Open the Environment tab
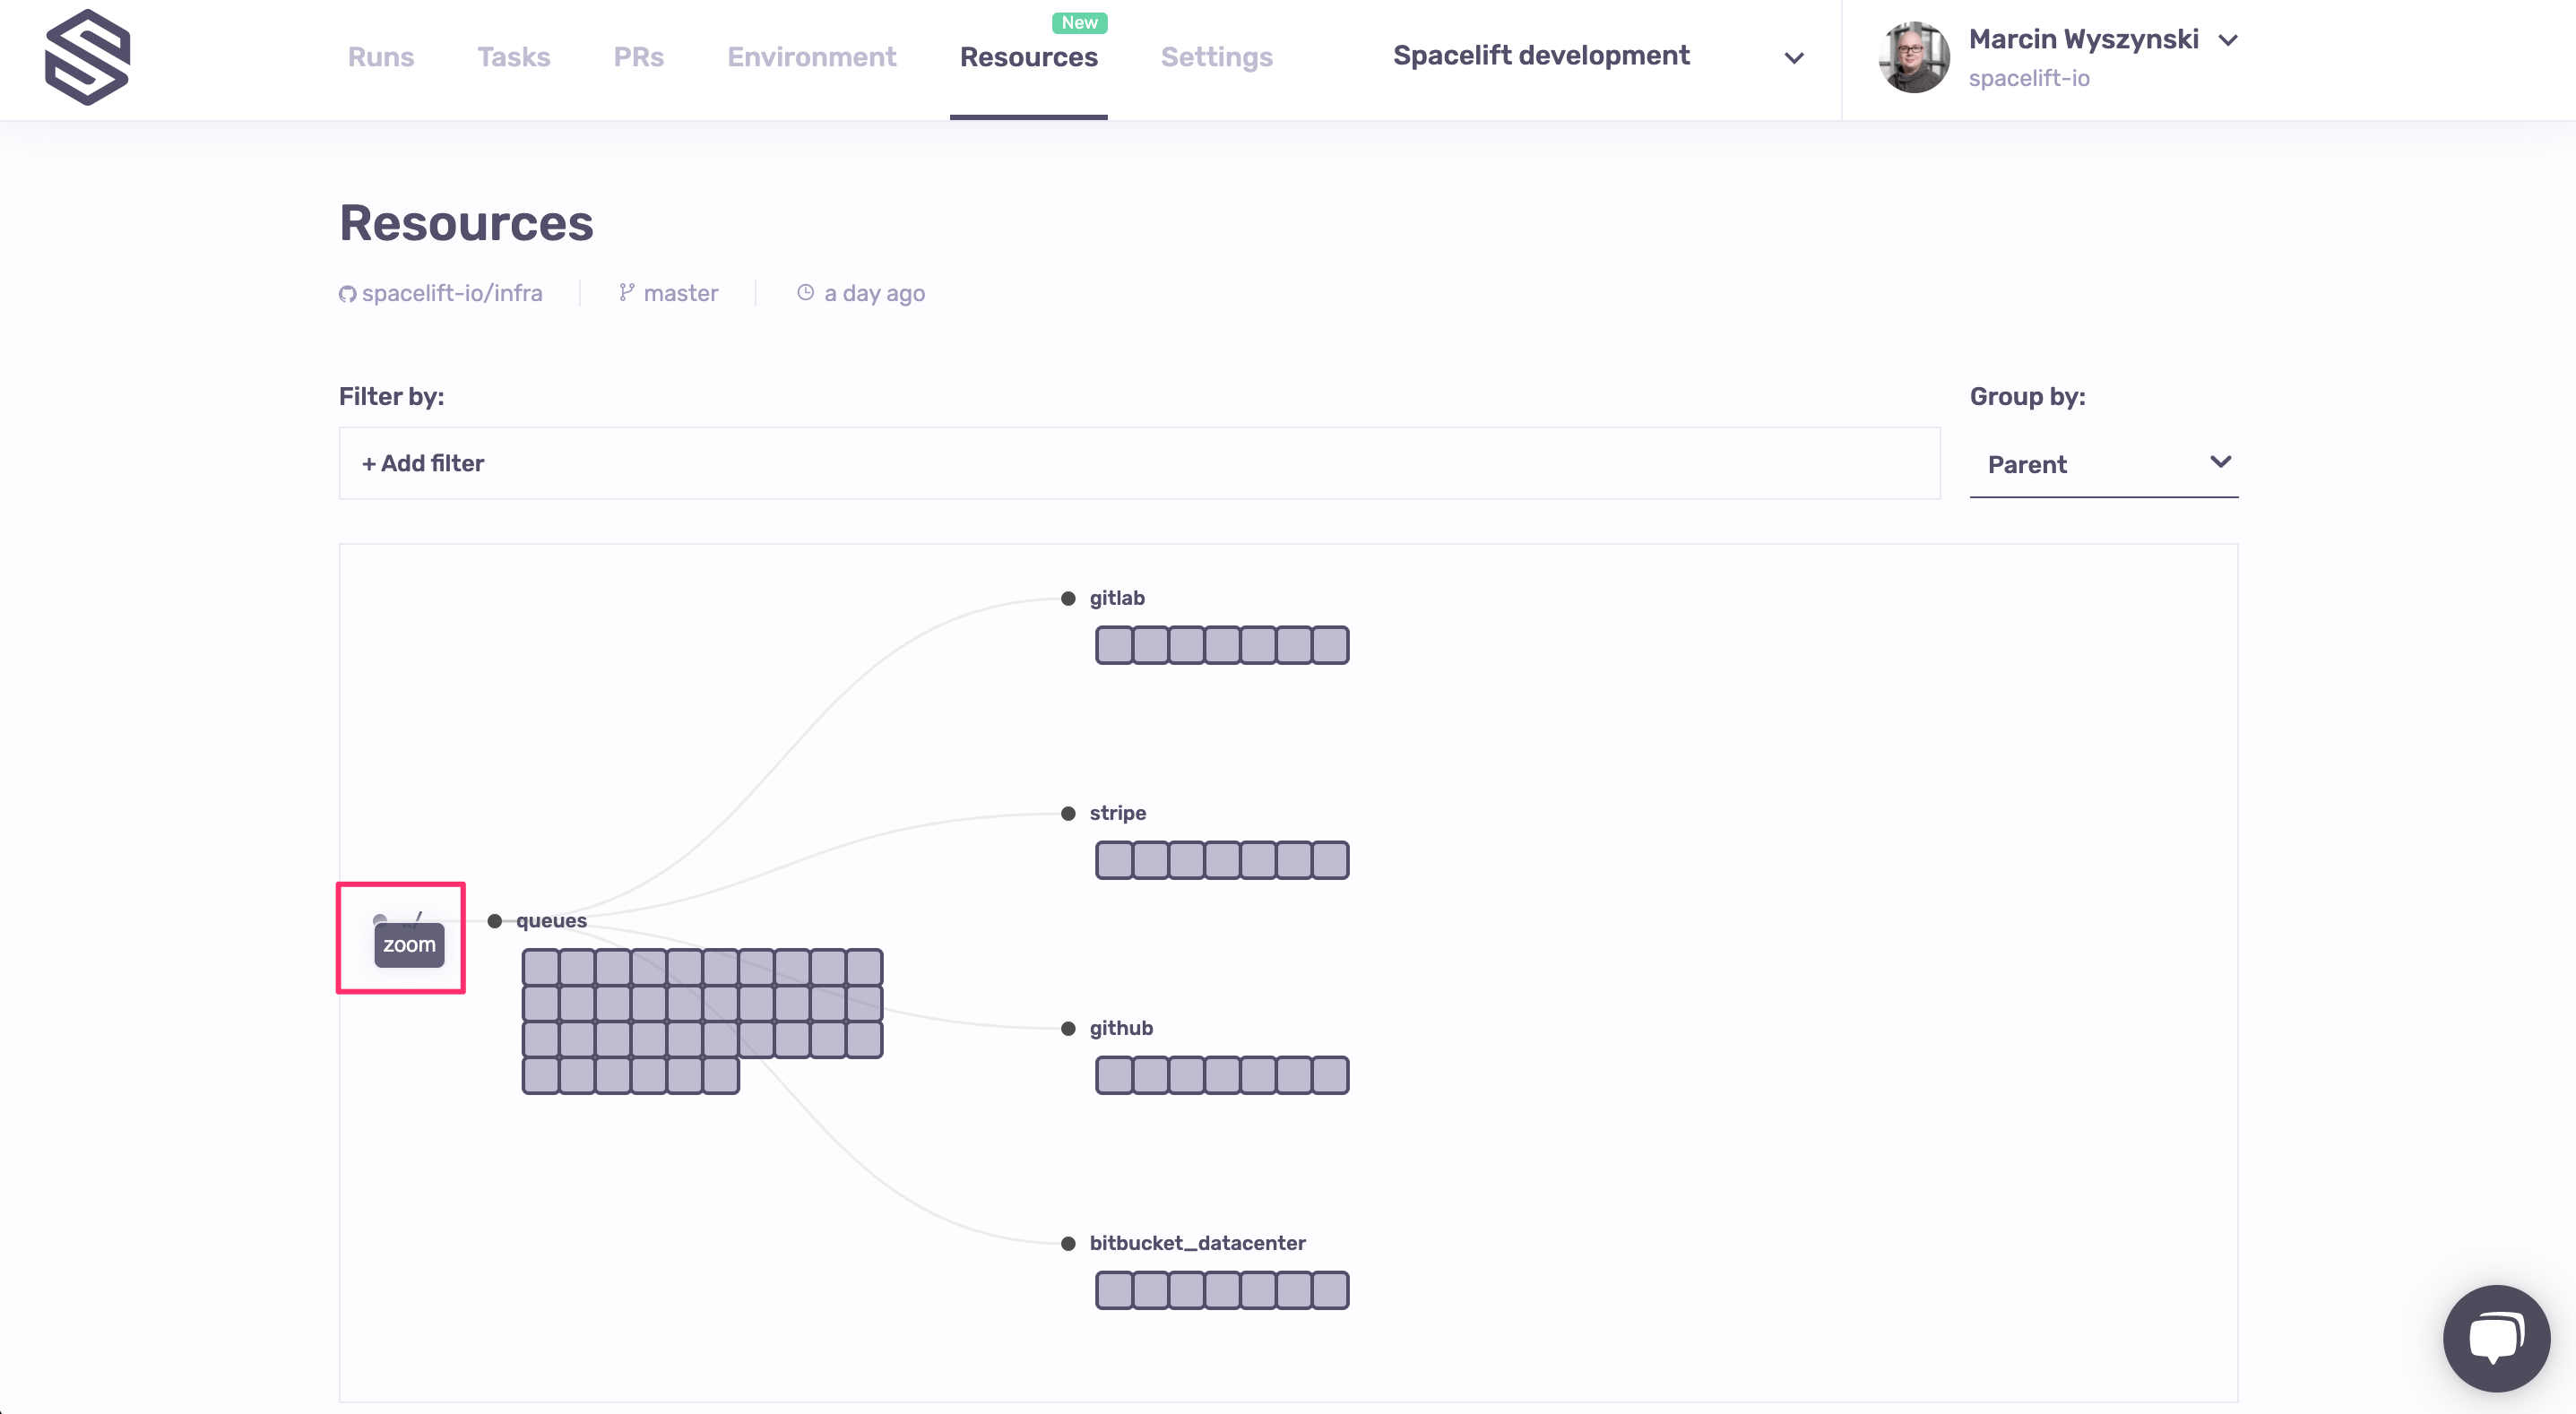The width and height of the screenshot is (2576, 1414). tap(811, 57)
